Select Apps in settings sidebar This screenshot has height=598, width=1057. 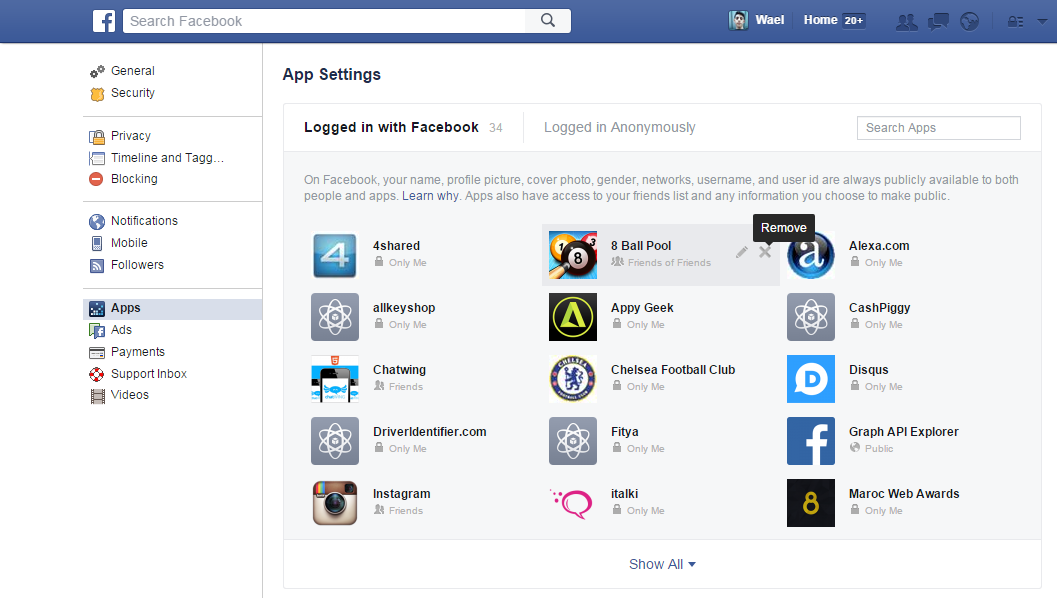pos(173,309)
